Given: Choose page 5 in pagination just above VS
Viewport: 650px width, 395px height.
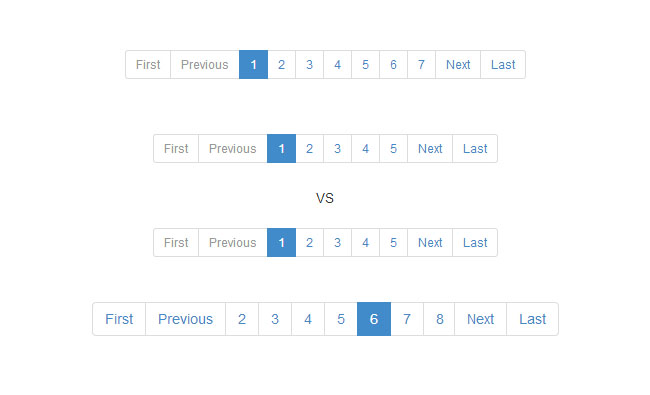Looking at the screenshot, I should click(393, 149).
